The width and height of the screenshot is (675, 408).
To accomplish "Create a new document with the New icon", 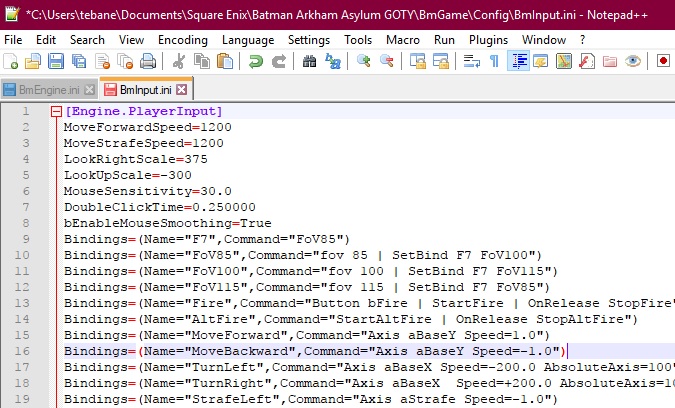I will click(x=10, y=61).
